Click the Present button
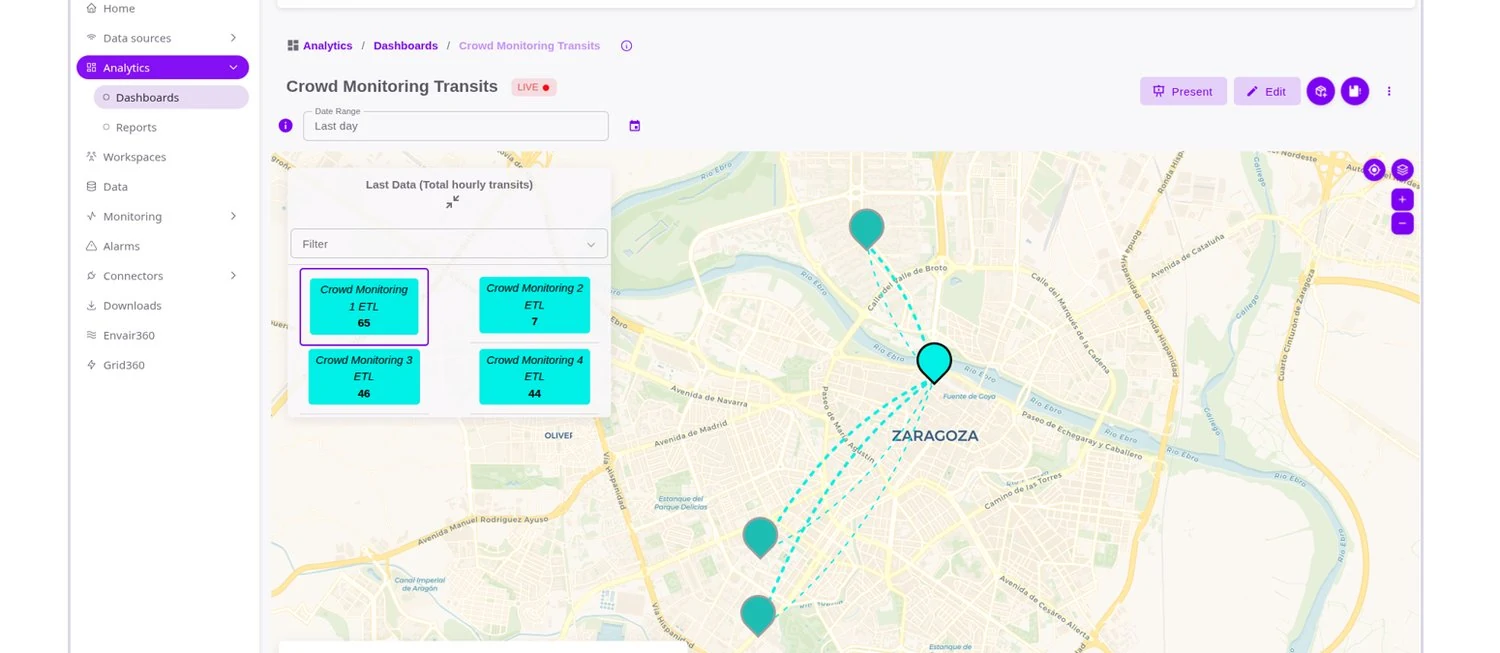The height and width of the screenshot is (653, 1500). (x=1183, y=91)
